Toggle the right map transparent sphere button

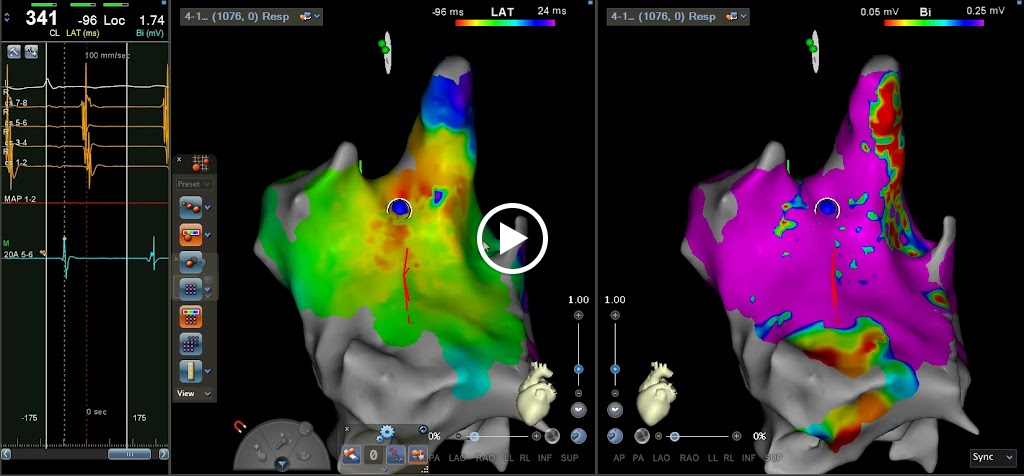[641, 436]
